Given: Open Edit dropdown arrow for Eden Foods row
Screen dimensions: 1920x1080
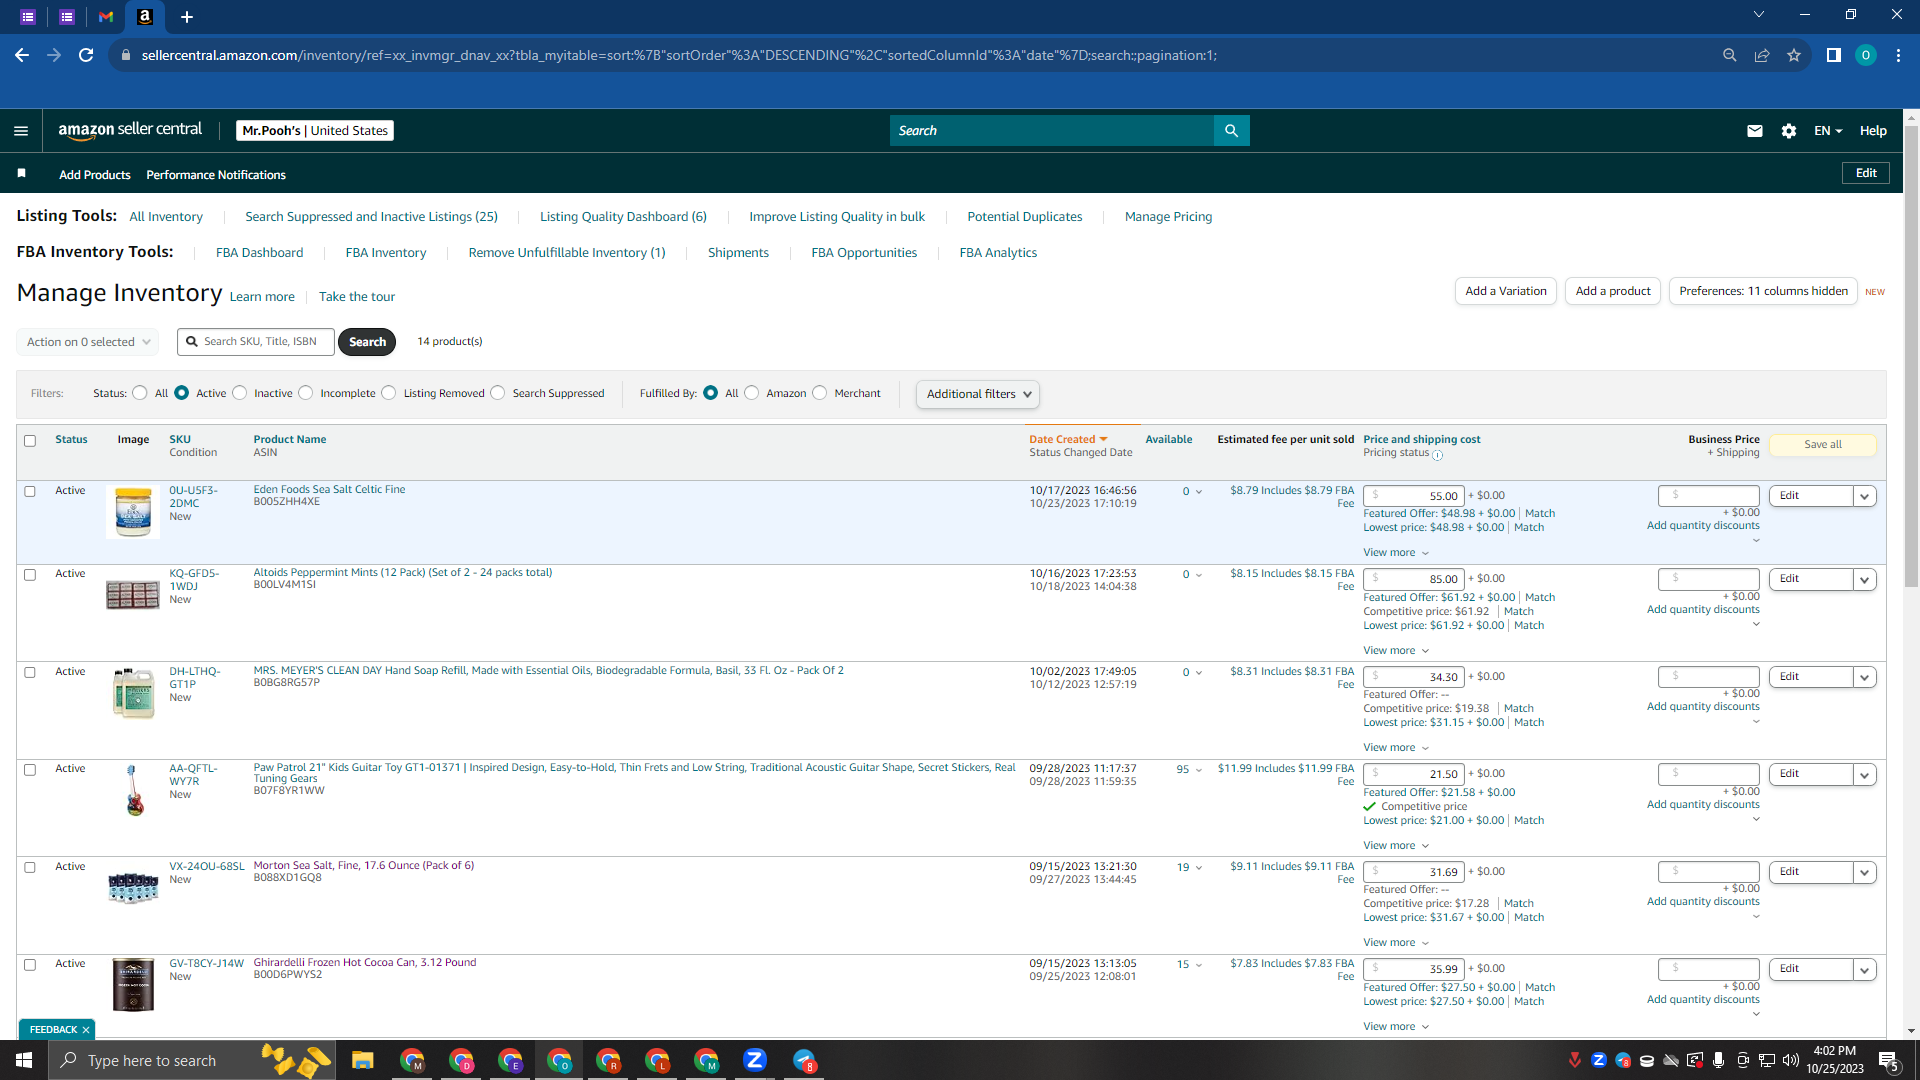Looking at the screenshot, I should 1864,496.
